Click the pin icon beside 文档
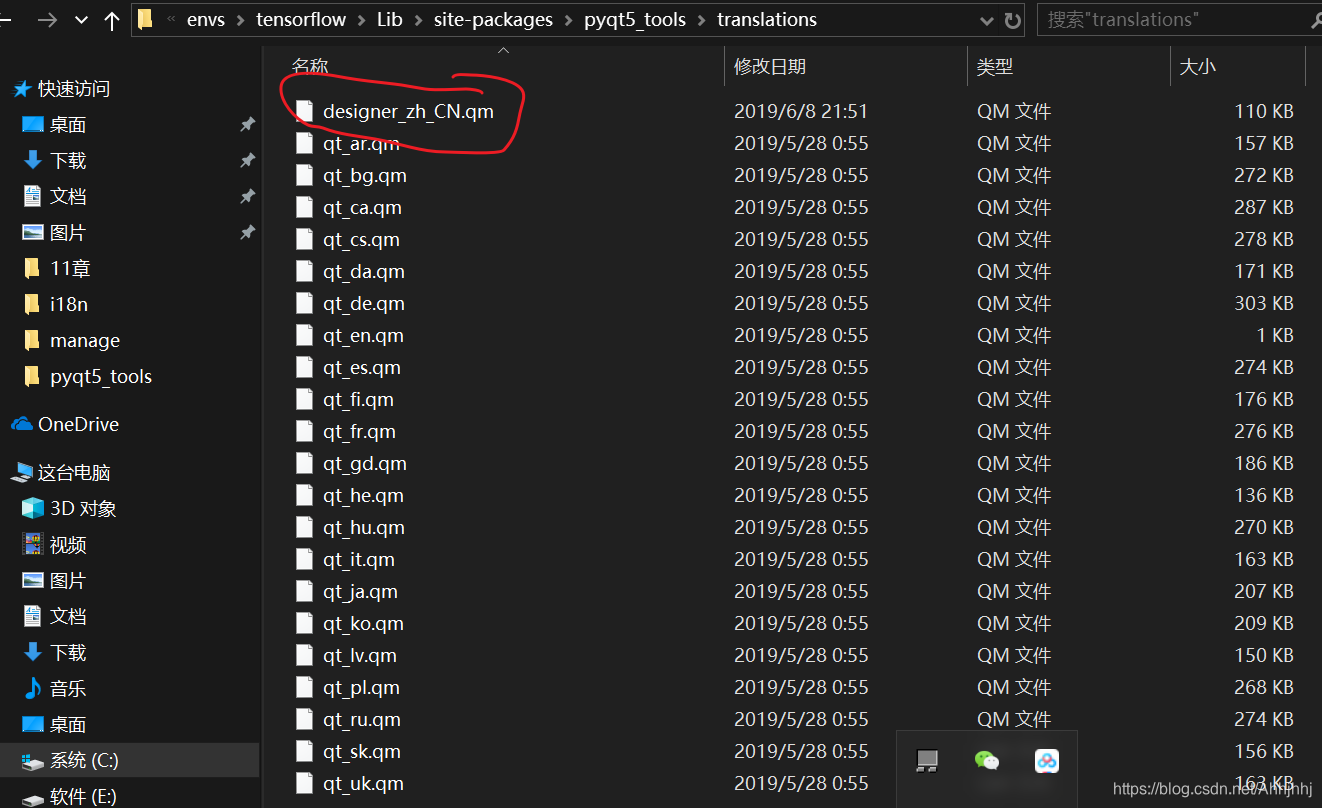The width and height of the screenshot is (1322, 808). pyautogui.click(x=247, y=197)
